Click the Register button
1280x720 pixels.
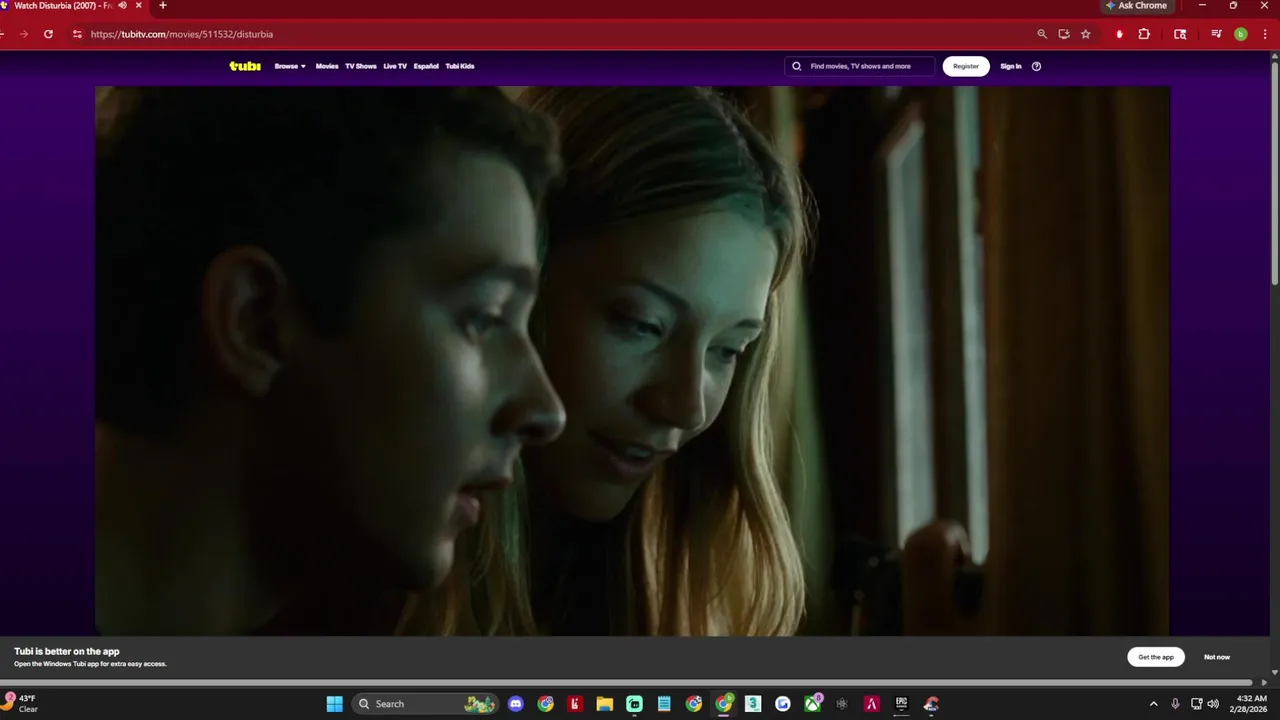(966, 66)
